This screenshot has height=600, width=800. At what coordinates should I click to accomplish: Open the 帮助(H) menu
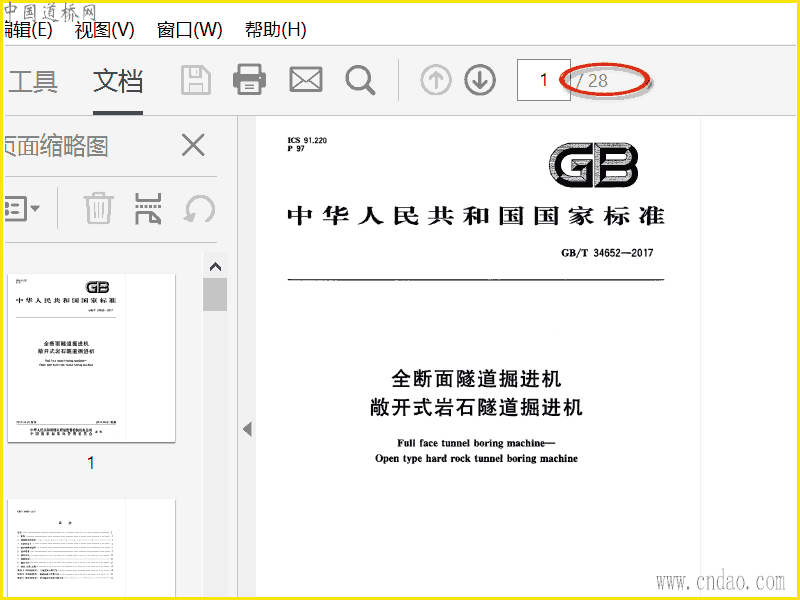click(x=276, y=30)
